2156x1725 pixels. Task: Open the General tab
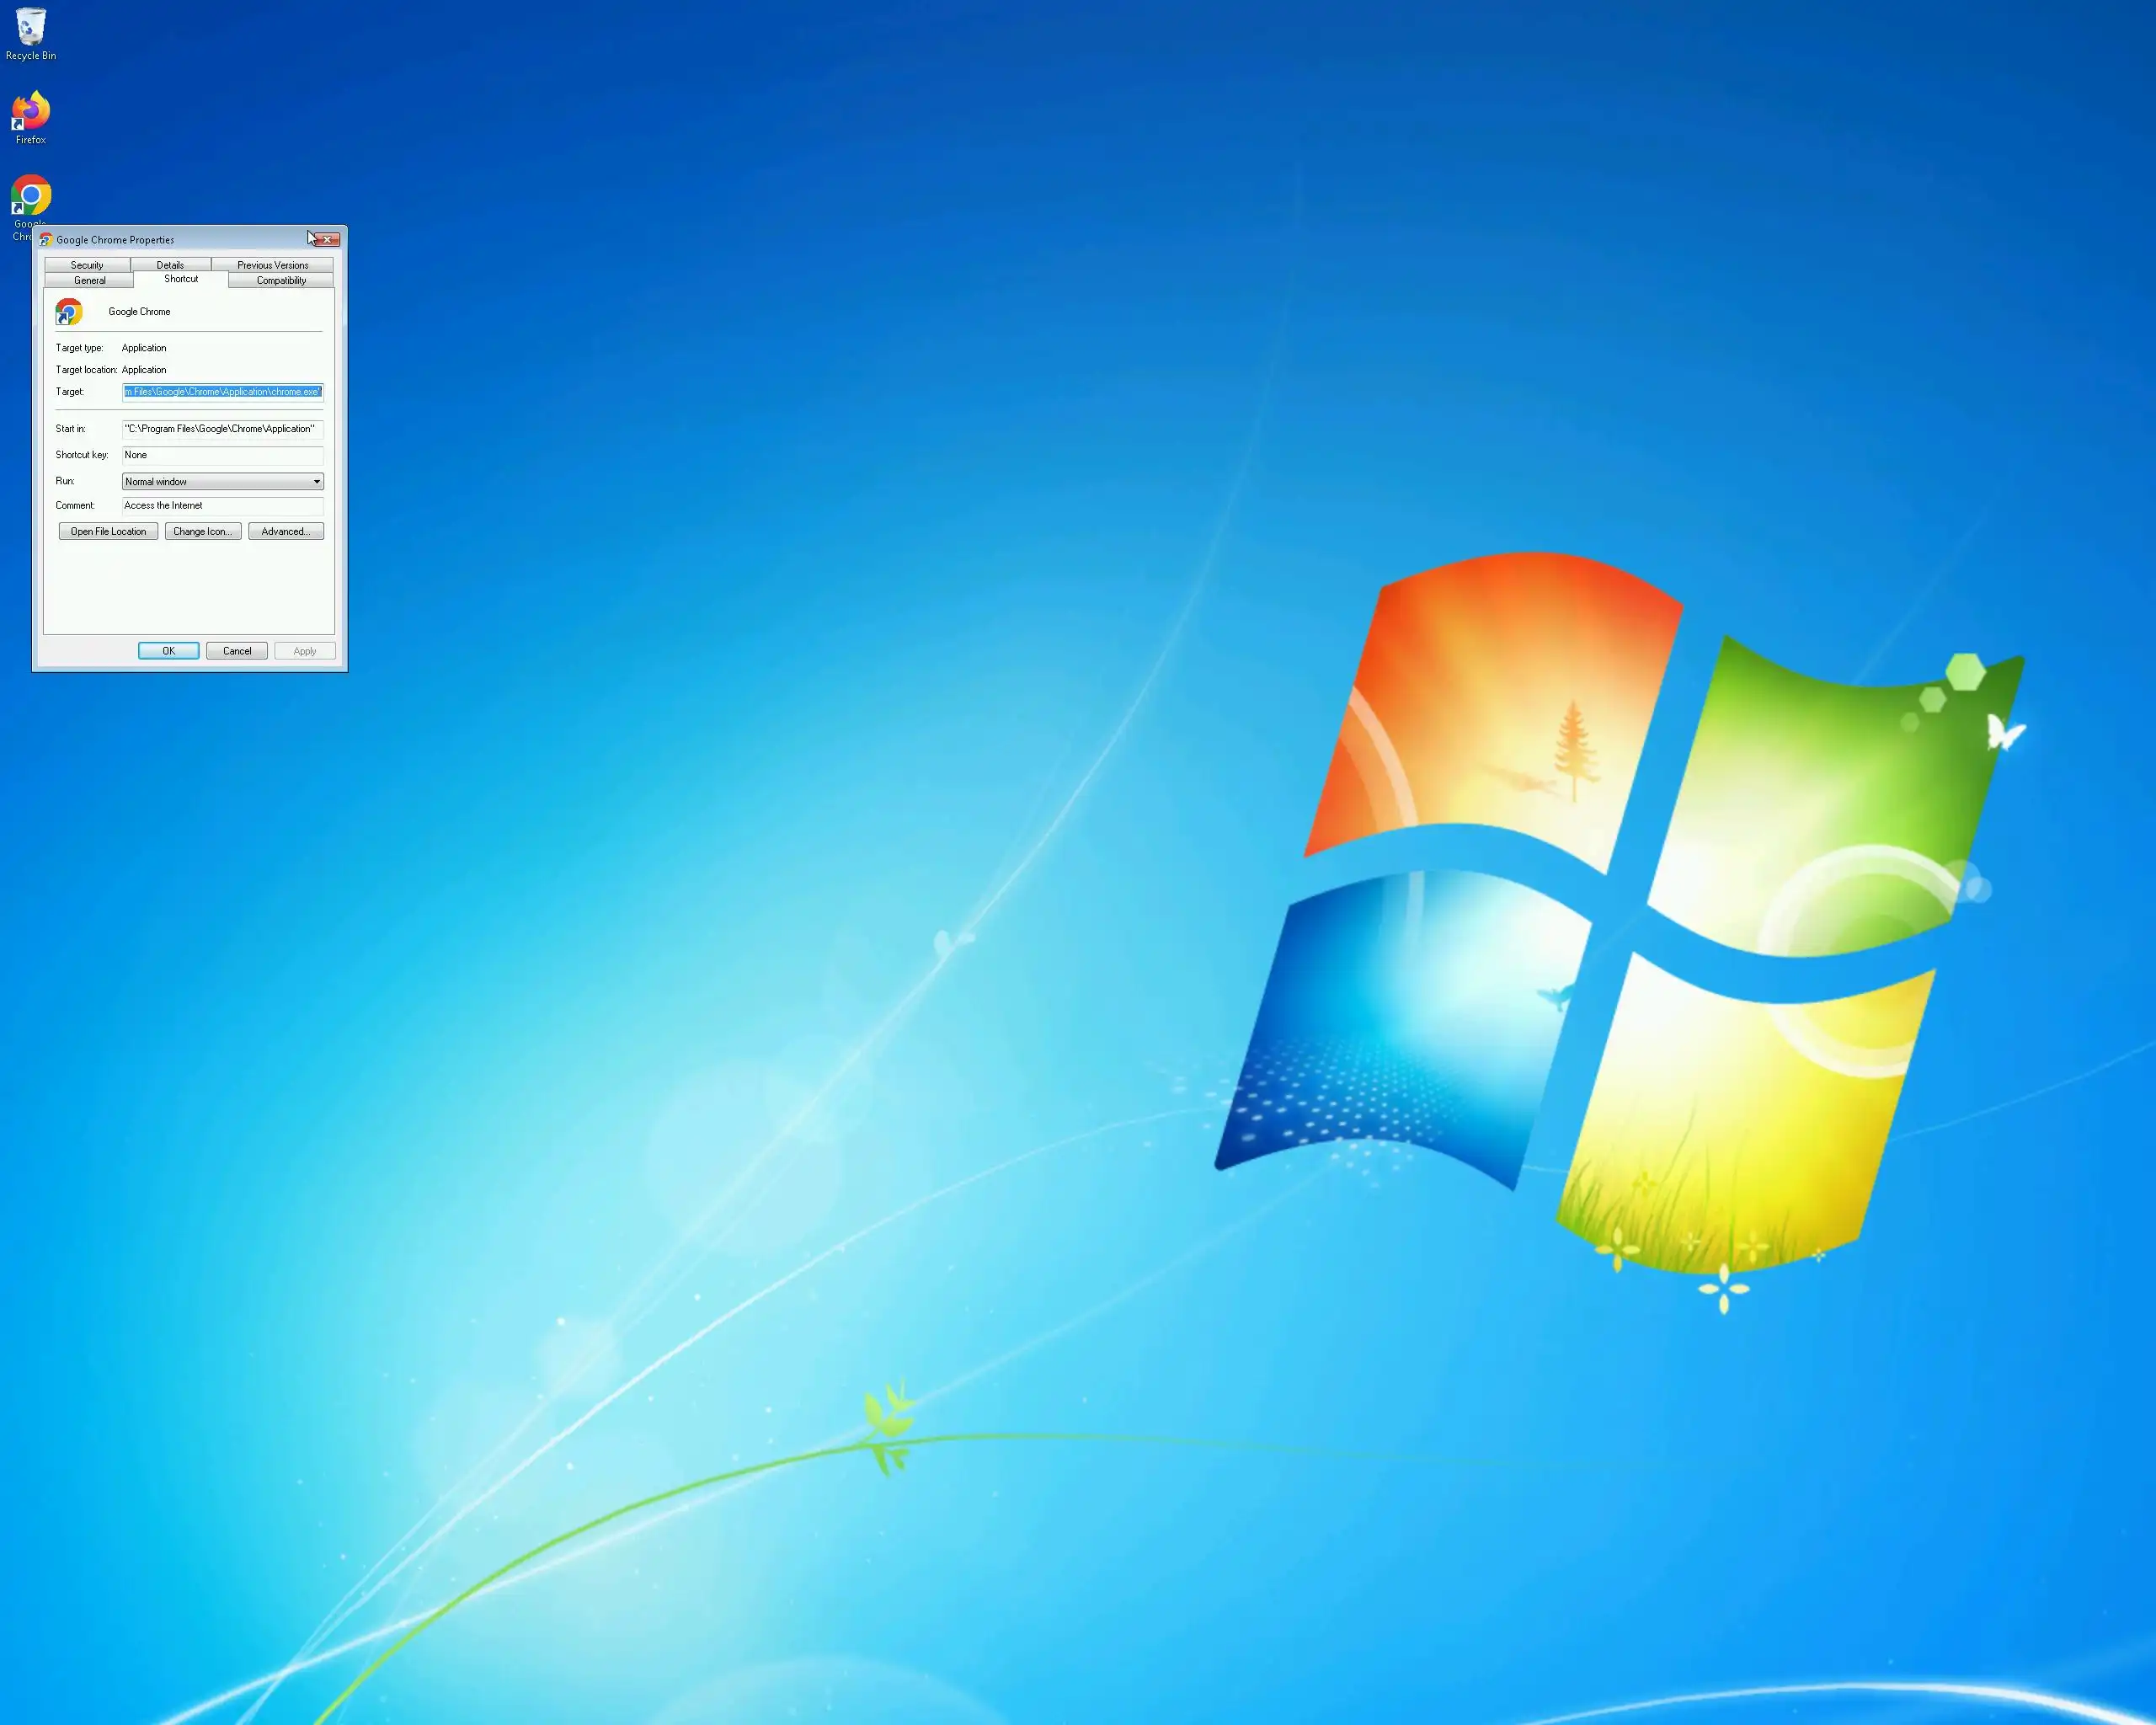(x=89, y=281)
